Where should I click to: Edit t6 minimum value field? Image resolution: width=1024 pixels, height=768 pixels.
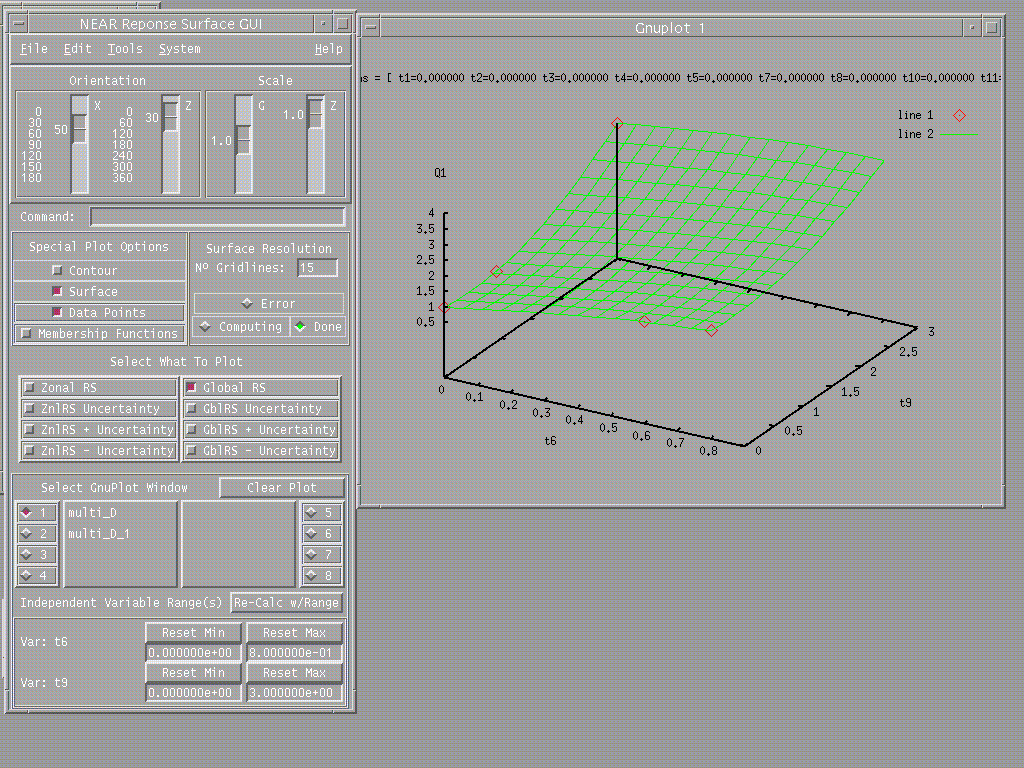click(193, 653)
